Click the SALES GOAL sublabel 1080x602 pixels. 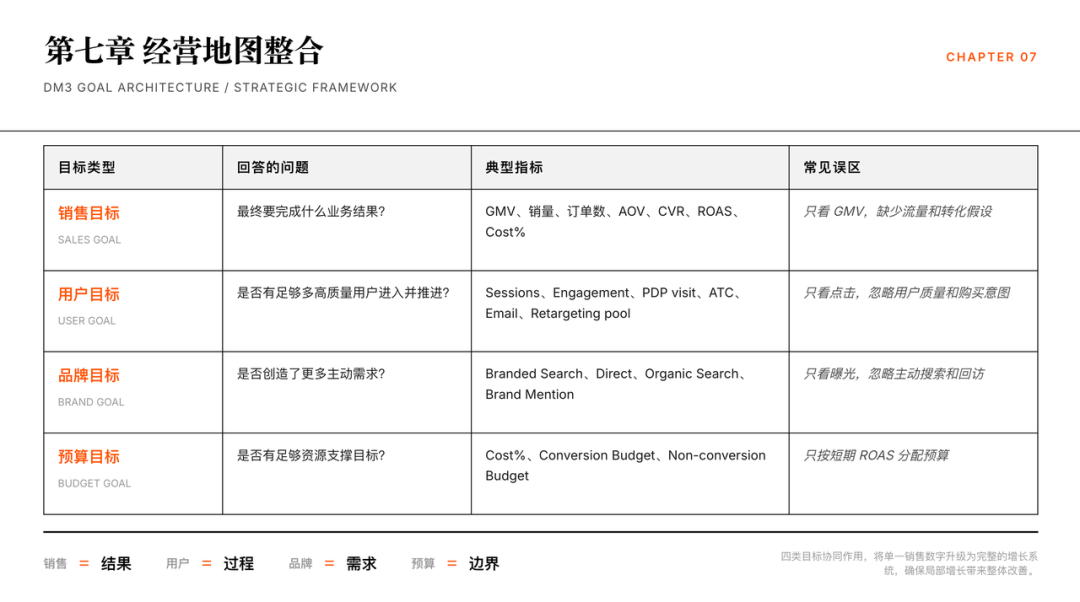tap(90, 240)
